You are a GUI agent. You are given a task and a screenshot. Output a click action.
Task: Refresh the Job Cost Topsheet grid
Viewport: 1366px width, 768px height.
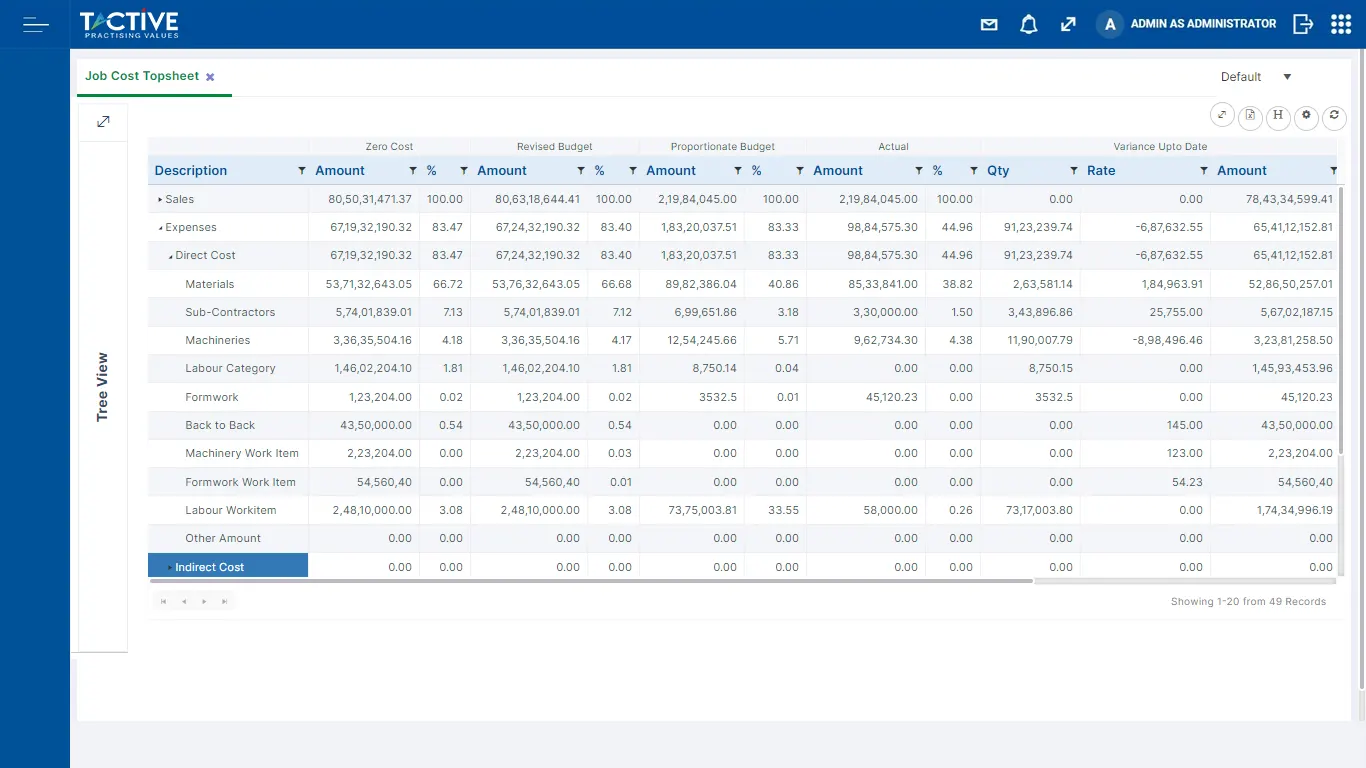click(x=1334, y=116)
